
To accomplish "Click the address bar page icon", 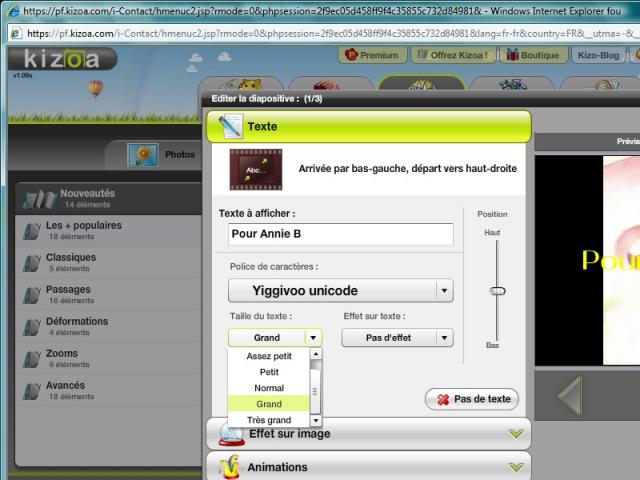I will click(x=16, y=33).
